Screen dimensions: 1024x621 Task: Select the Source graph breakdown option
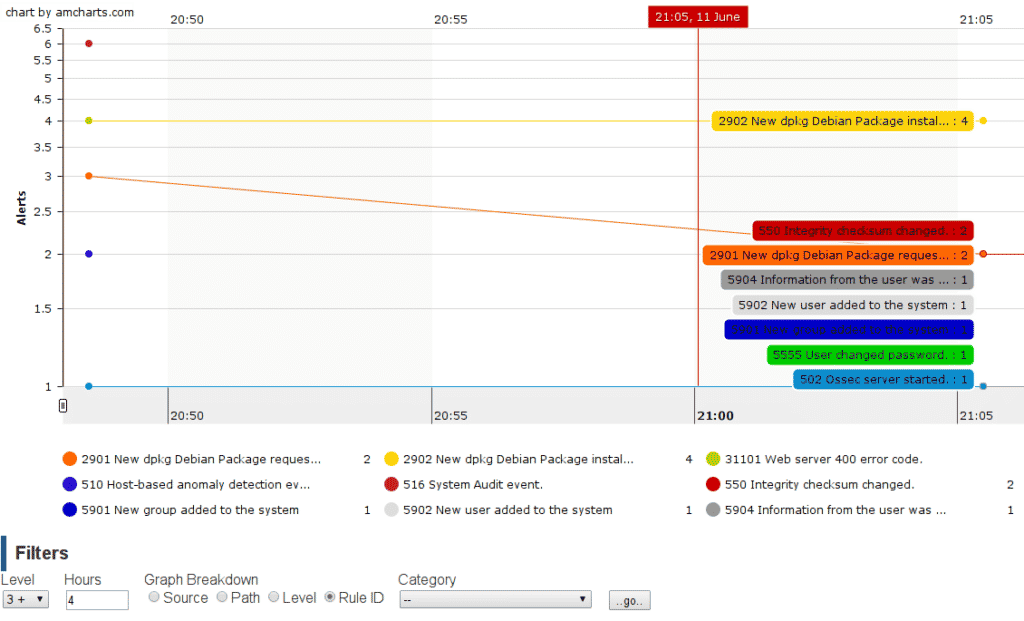click(154, 598)
